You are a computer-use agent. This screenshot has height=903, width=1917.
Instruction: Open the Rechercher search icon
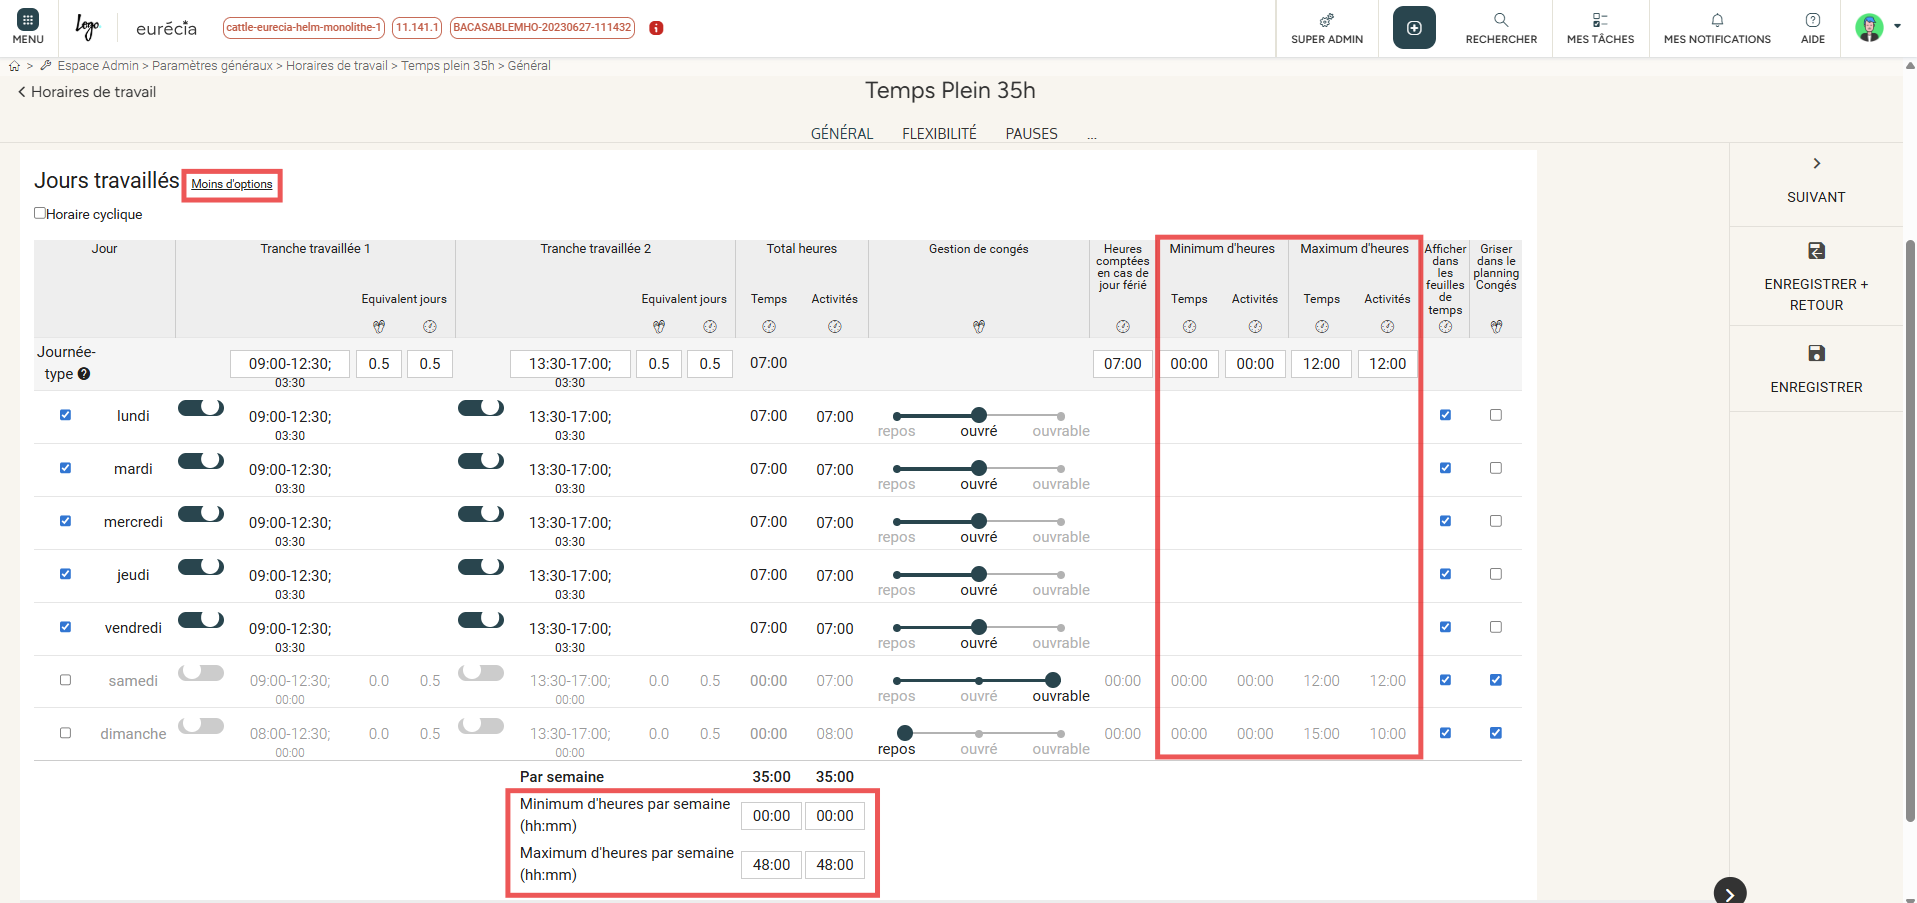point(1500,21)
